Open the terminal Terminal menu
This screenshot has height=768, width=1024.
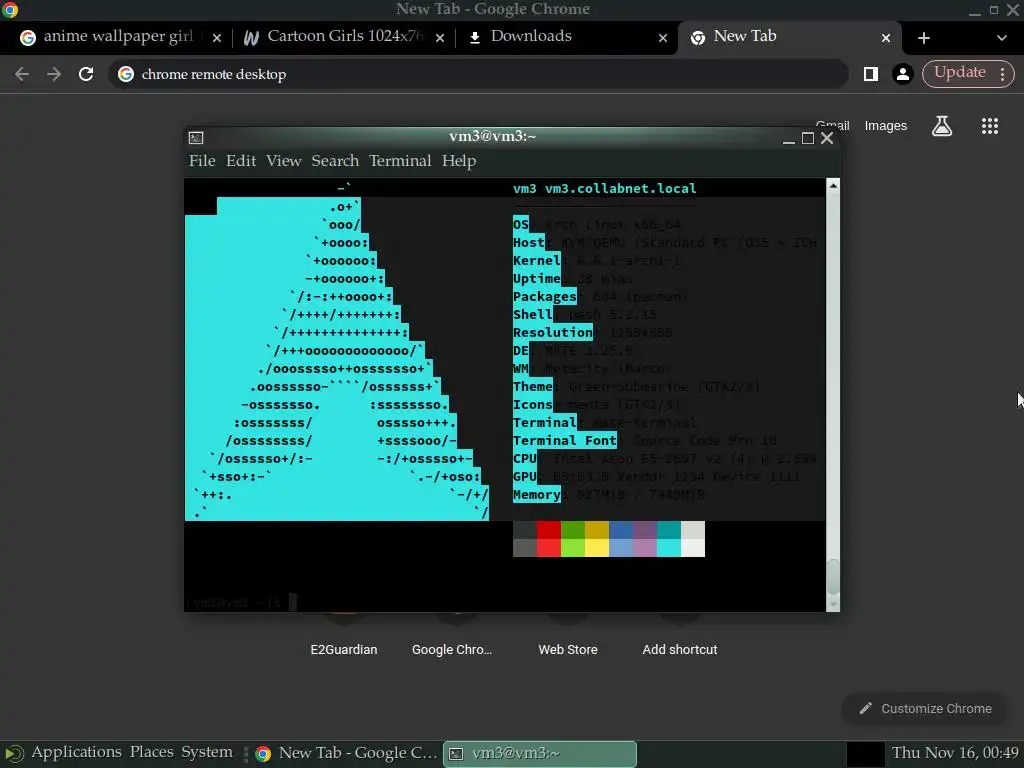(400, 161)
